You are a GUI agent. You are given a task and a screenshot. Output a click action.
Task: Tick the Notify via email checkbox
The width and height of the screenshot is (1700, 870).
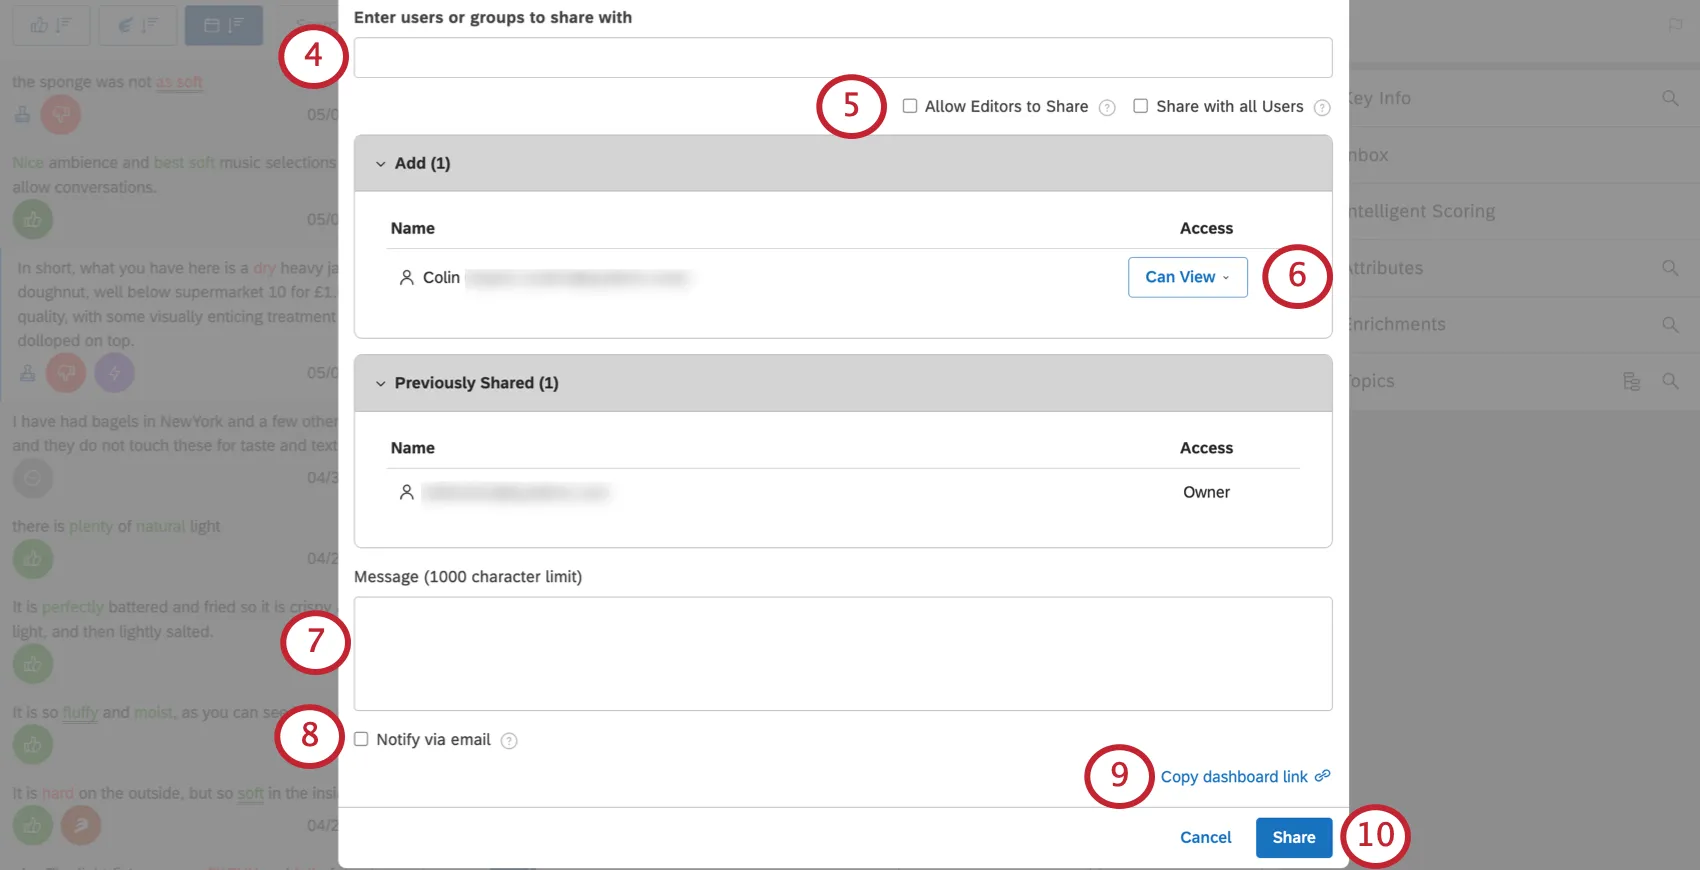click(361, 739)
